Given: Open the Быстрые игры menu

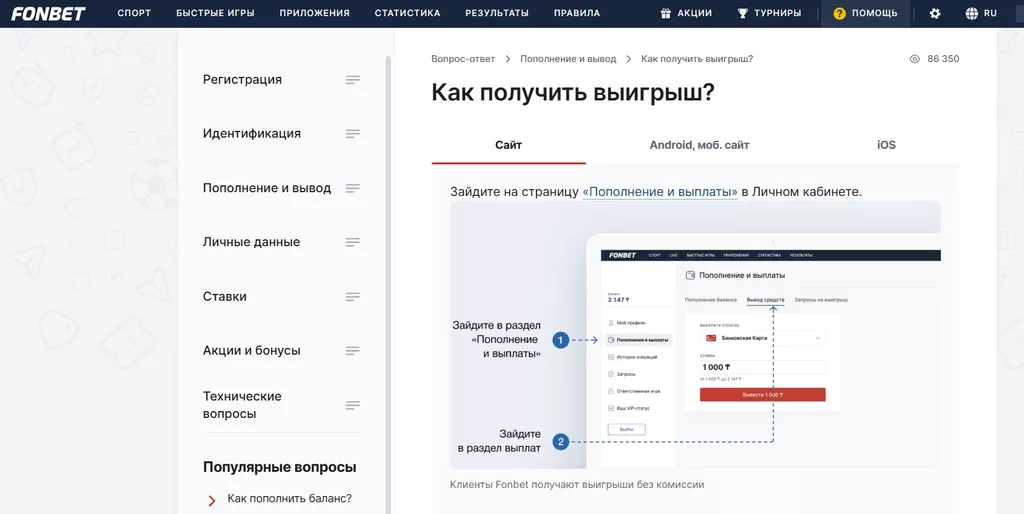Looking at the screenshot, I should (215, 13).
